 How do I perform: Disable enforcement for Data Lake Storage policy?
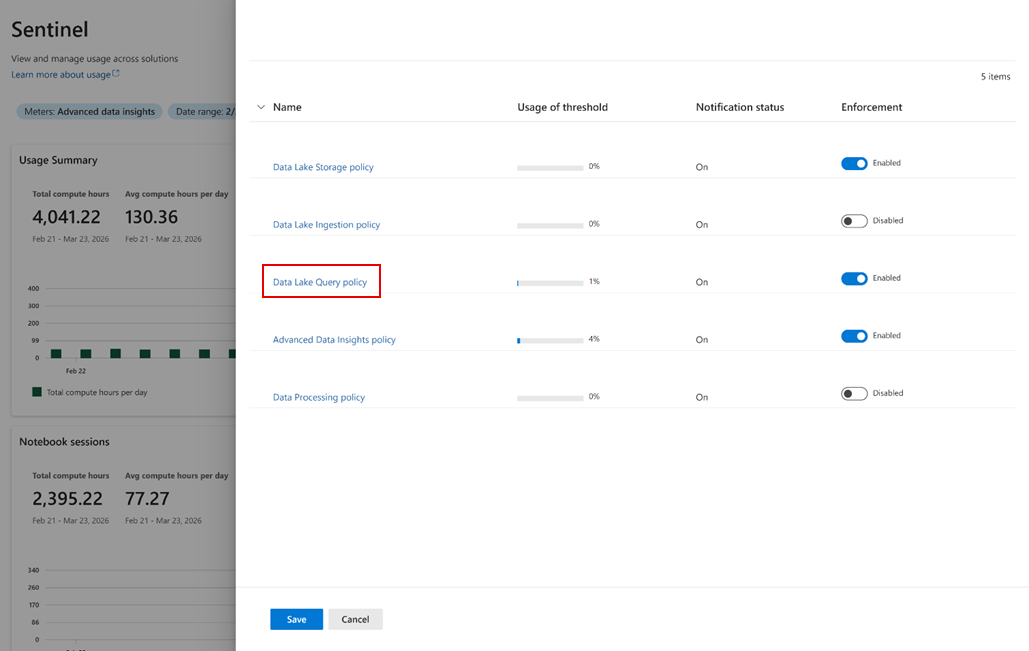click(854, 163)
